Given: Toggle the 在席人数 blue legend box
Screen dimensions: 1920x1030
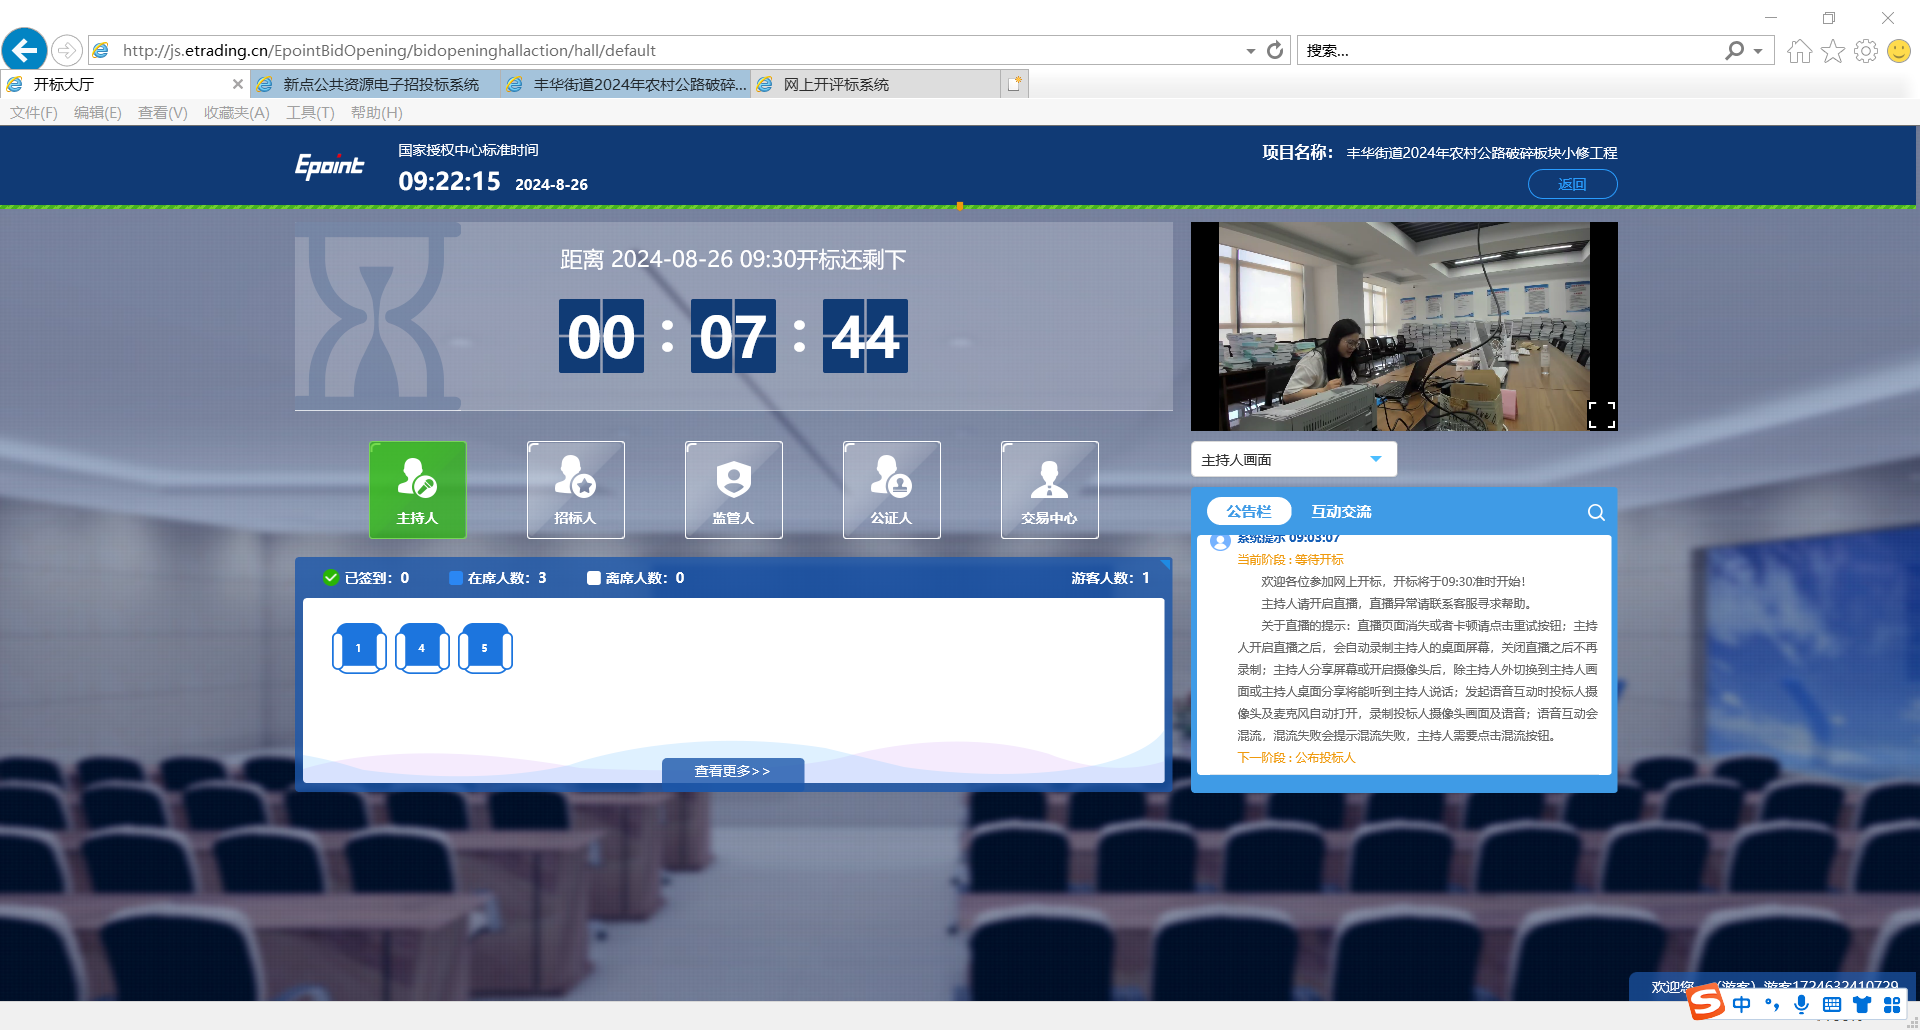Looking at the screenshot, I should (x=456, y=578).
